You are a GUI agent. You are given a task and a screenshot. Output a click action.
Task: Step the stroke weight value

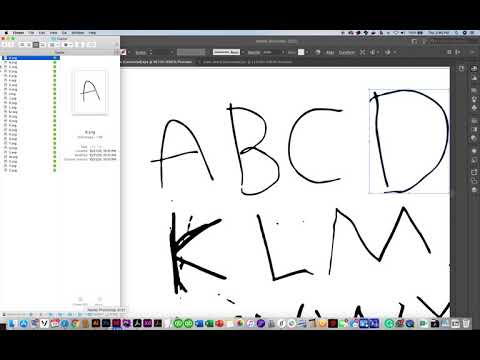pos(151,52)
